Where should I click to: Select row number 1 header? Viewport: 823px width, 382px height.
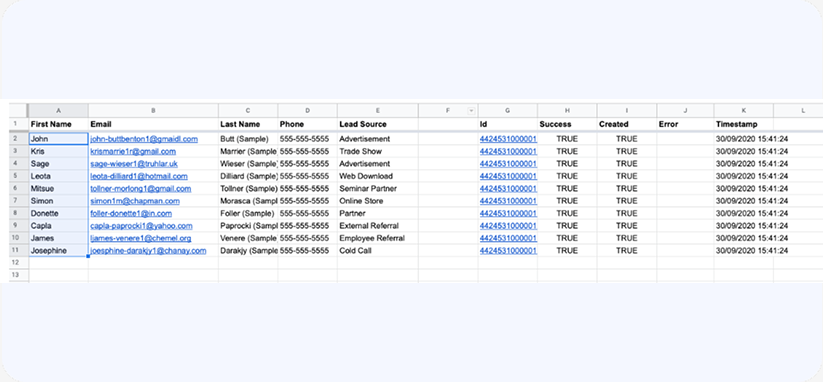point(19,124)
